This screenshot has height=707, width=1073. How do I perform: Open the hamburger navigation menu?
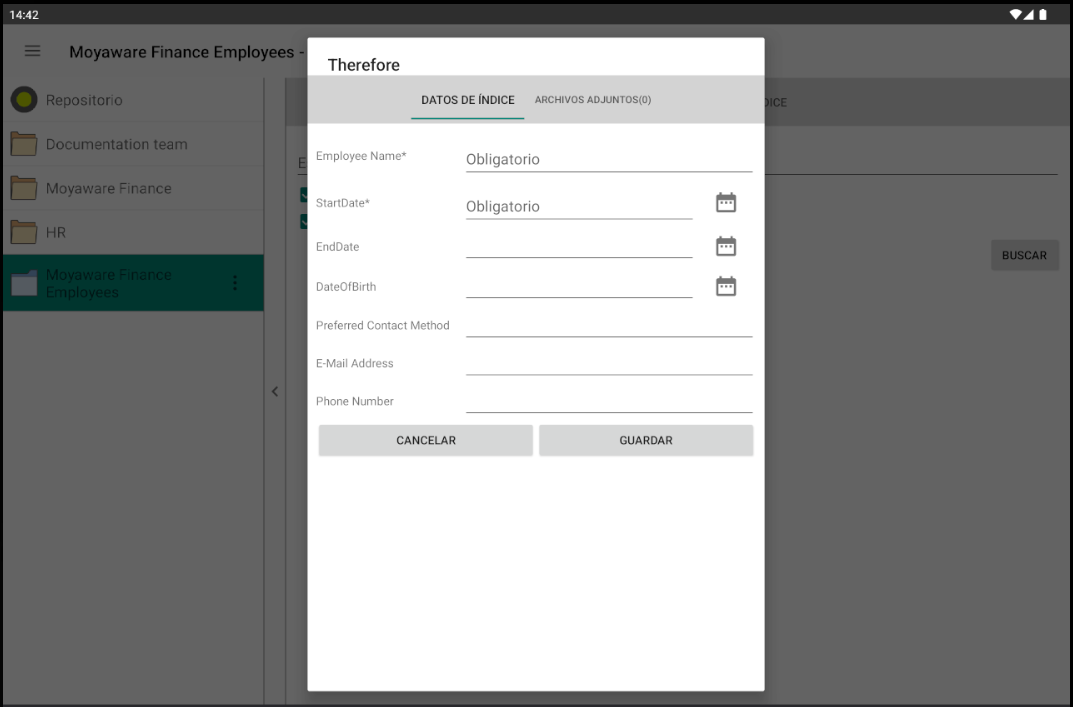32,51
